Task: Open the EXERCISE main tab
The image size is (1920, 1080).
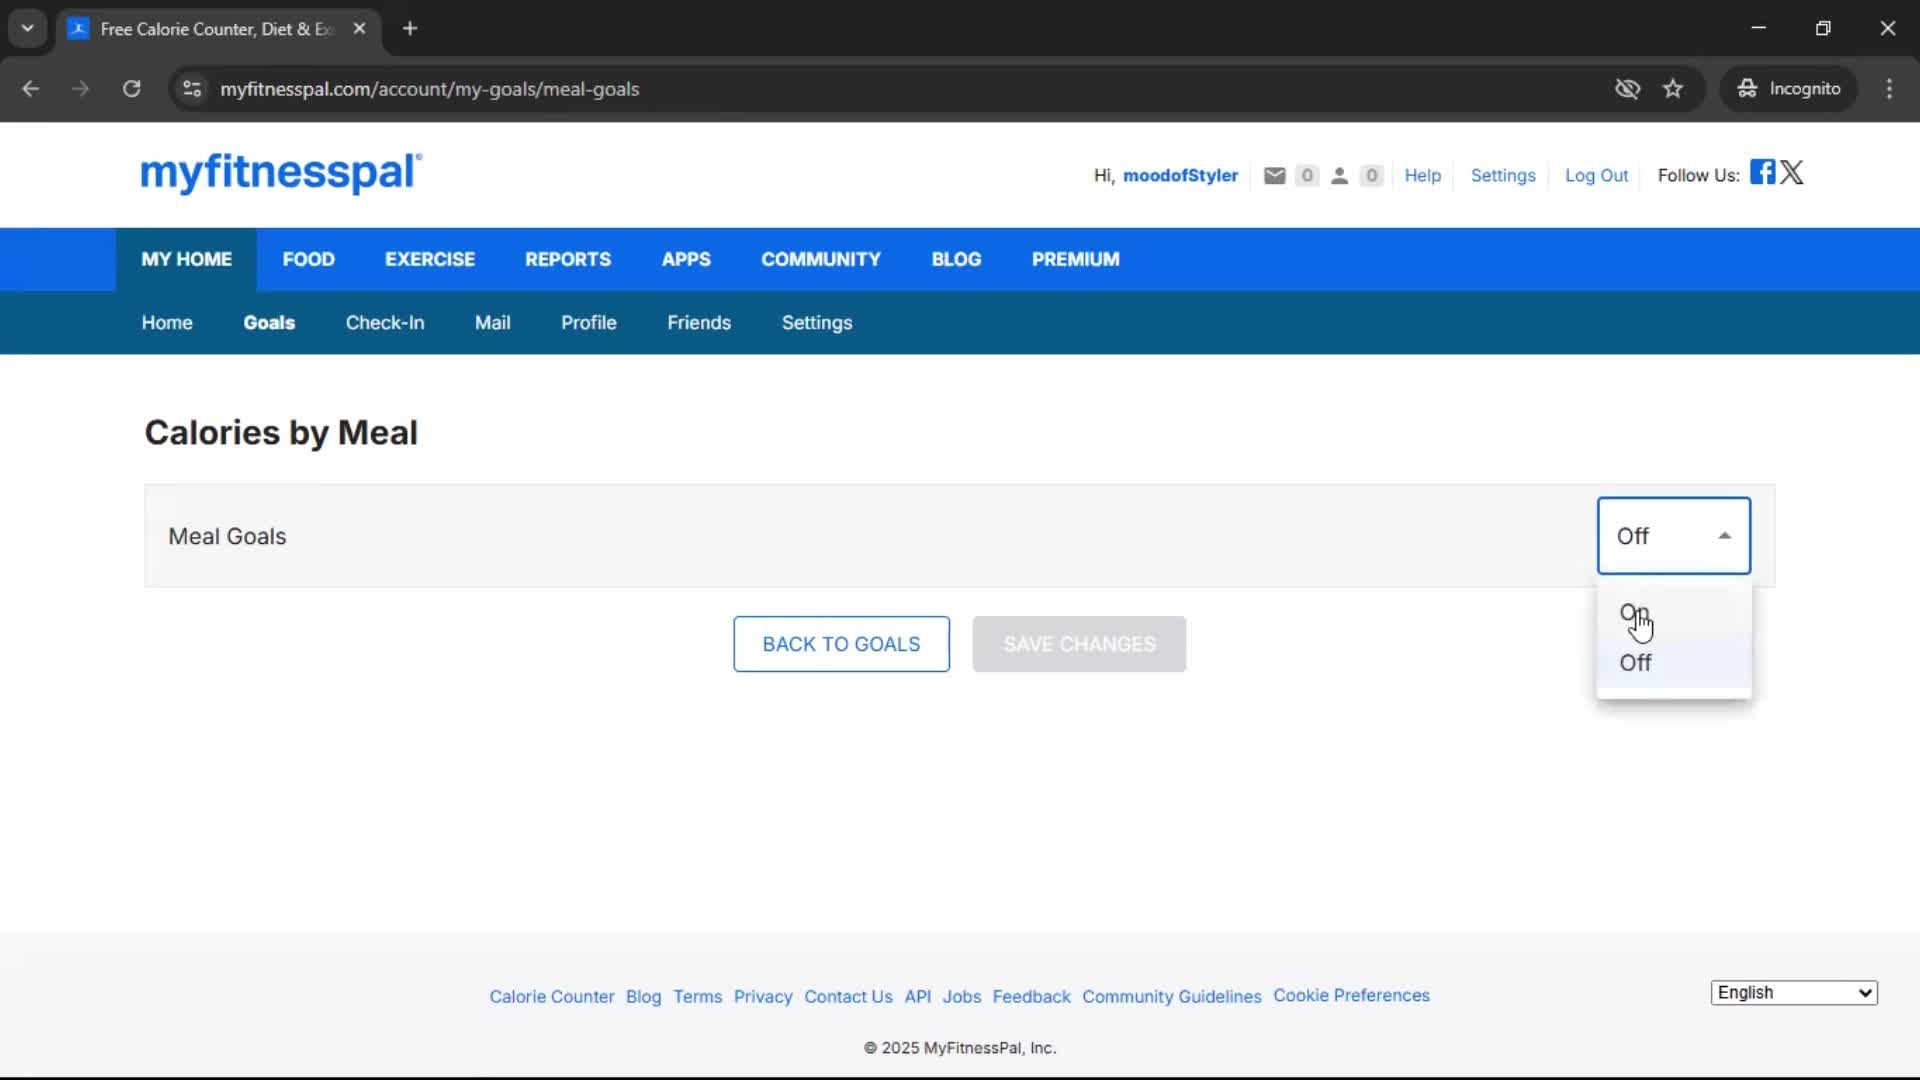Action: coord(430,259)
